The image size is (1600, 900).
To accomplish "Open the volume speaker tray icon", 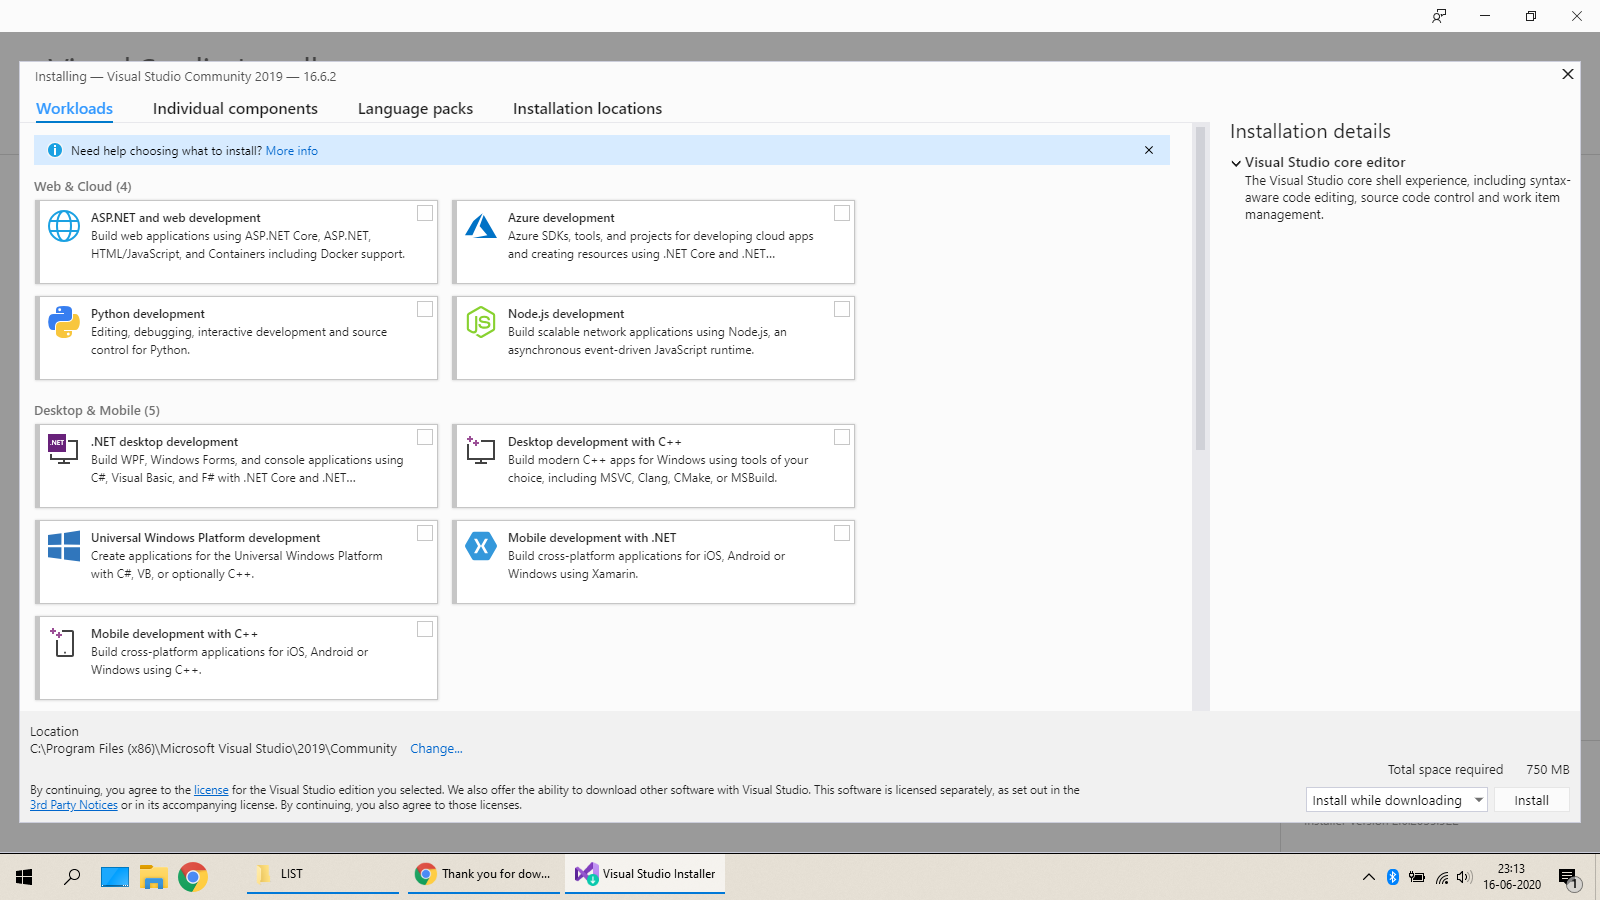I will click(x=1465, y=877).
